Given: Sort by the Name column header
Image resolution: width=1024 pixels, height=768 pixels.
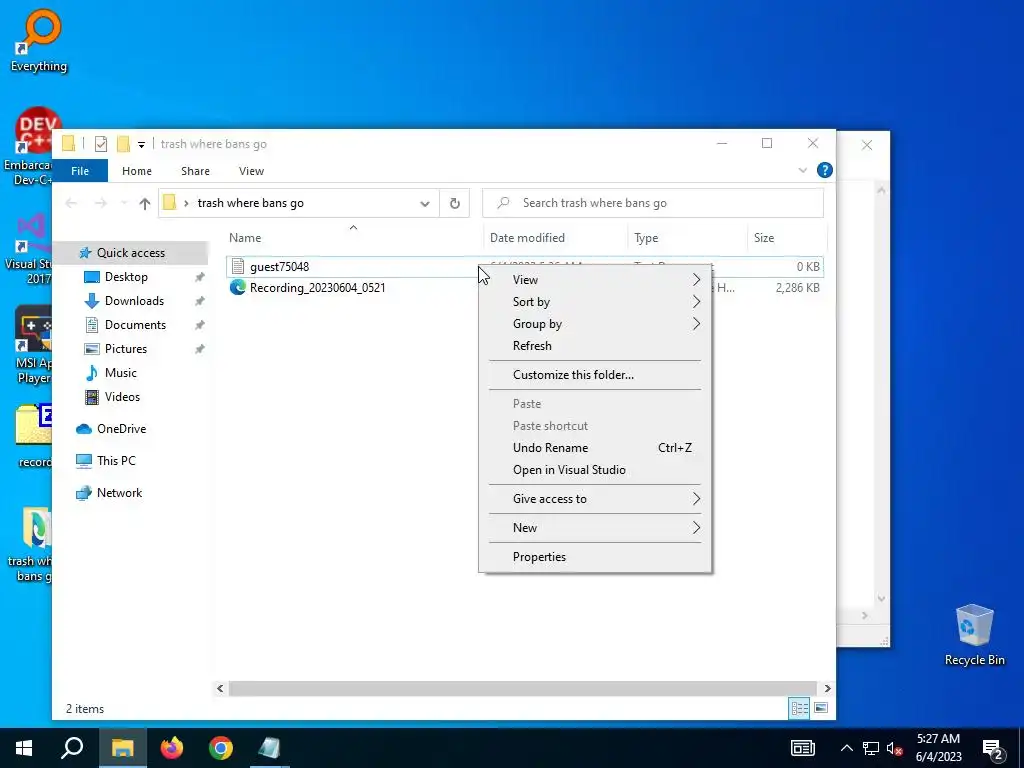Looking at the screenshot, I should [353, 238].
